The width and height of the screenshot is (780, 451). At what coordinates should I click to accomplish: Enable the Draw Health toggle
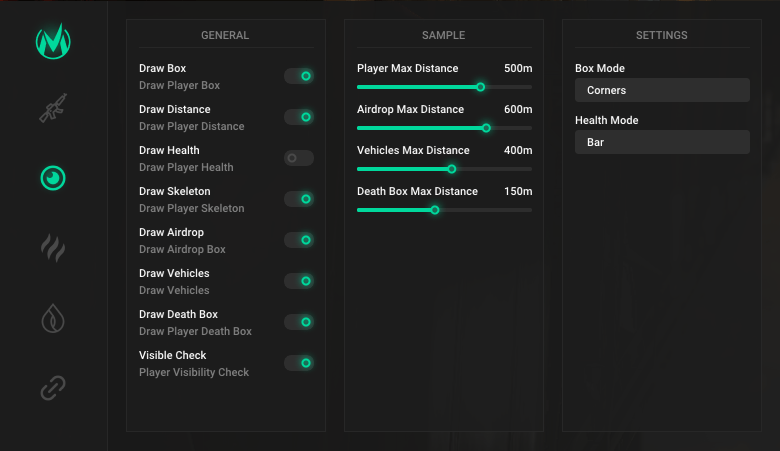(x=299, y=158)
